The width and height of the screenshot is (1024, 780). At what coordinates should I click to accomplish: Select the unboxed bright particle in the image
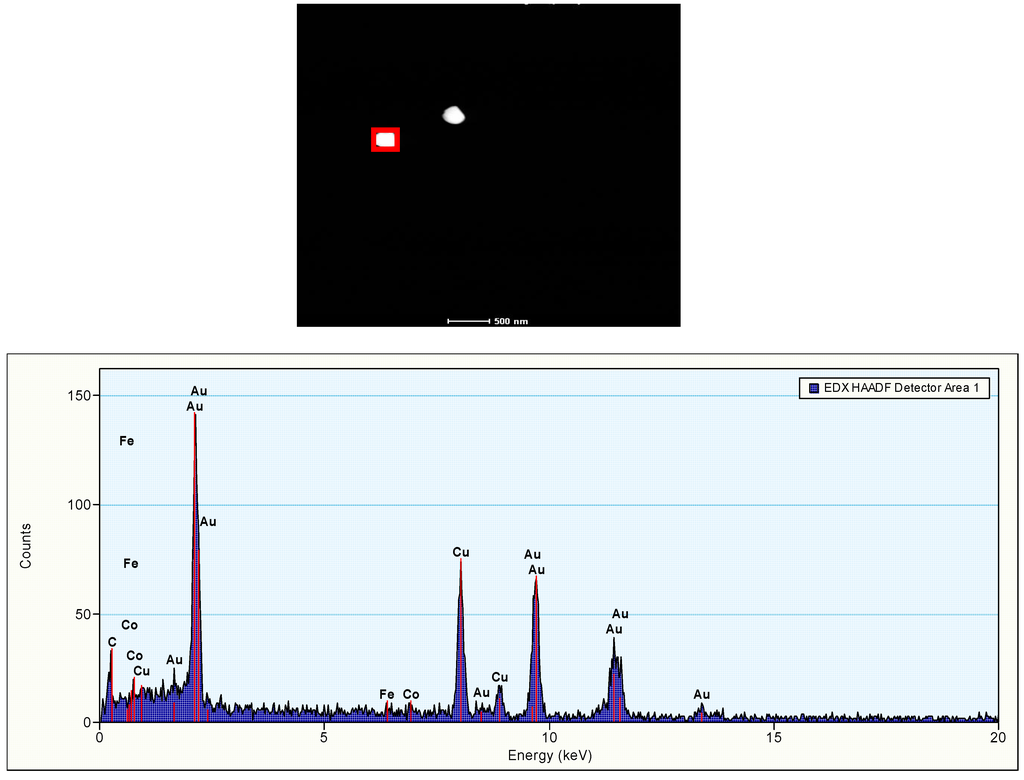pyautogui.click(x=454, y=115)
